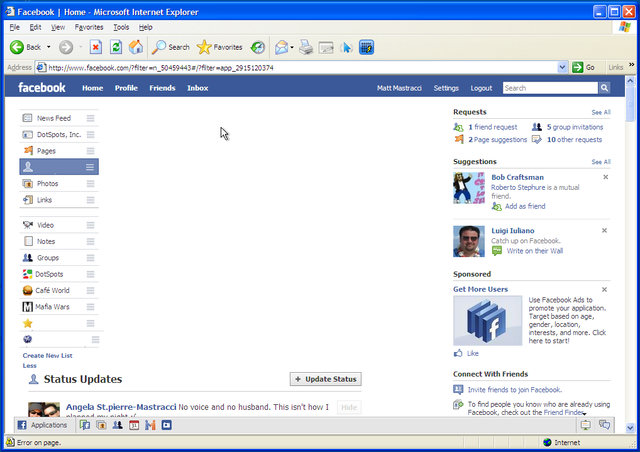Open 10 other requests

click(574, 140)
